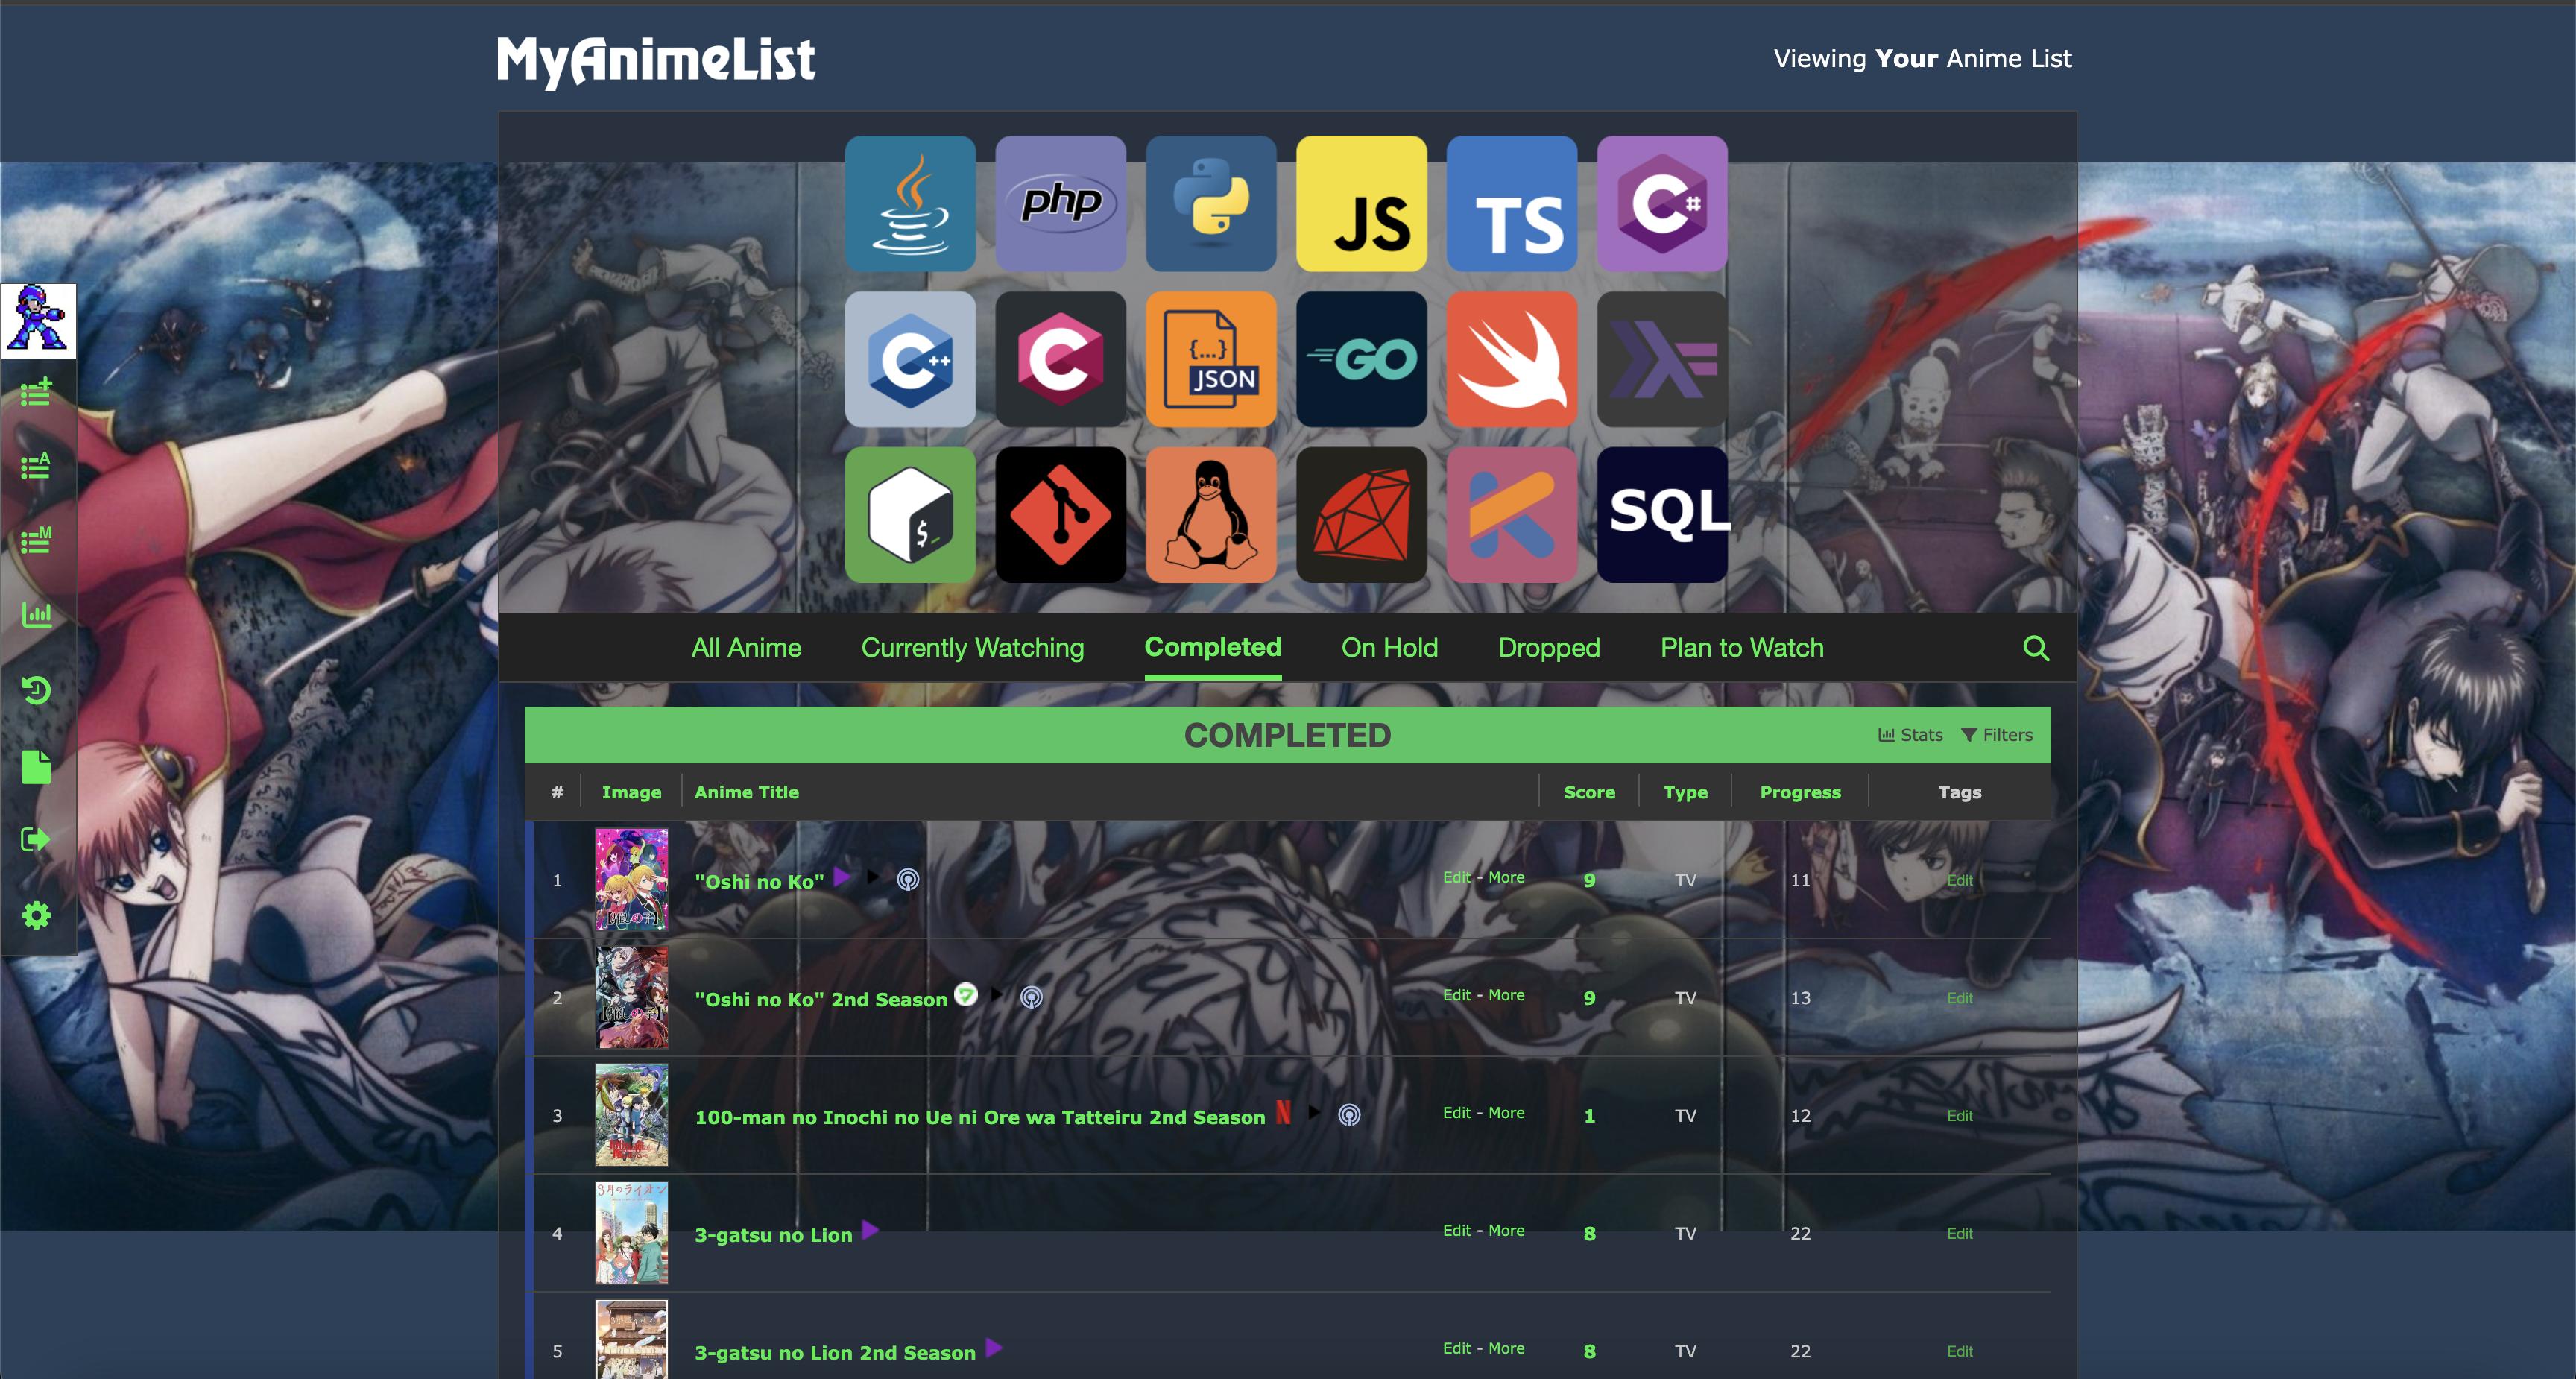Expand More options for "Oshi no Ko"
The width and height of the screenshot is (2576, 1379).
1506,877
